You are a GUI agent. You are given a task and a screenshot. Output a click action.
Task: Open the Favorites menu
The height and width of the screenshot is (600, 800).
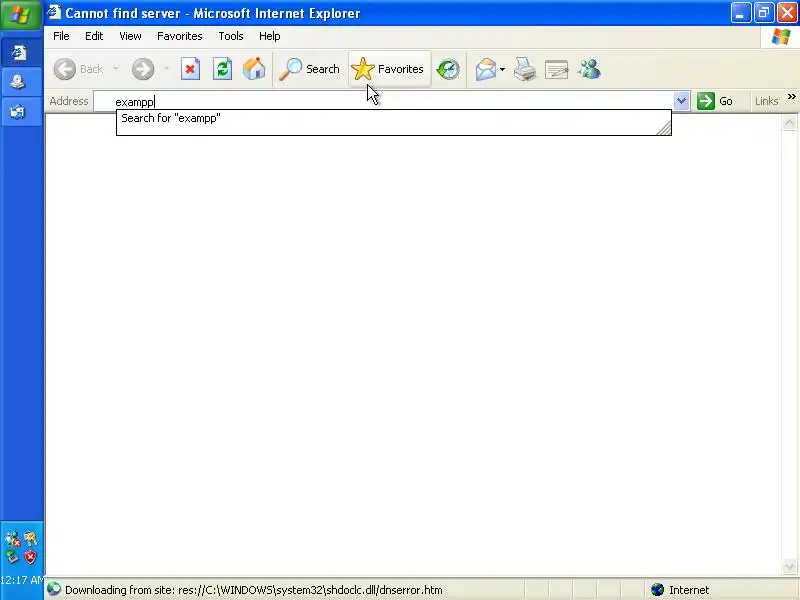(x=180, y=36)
